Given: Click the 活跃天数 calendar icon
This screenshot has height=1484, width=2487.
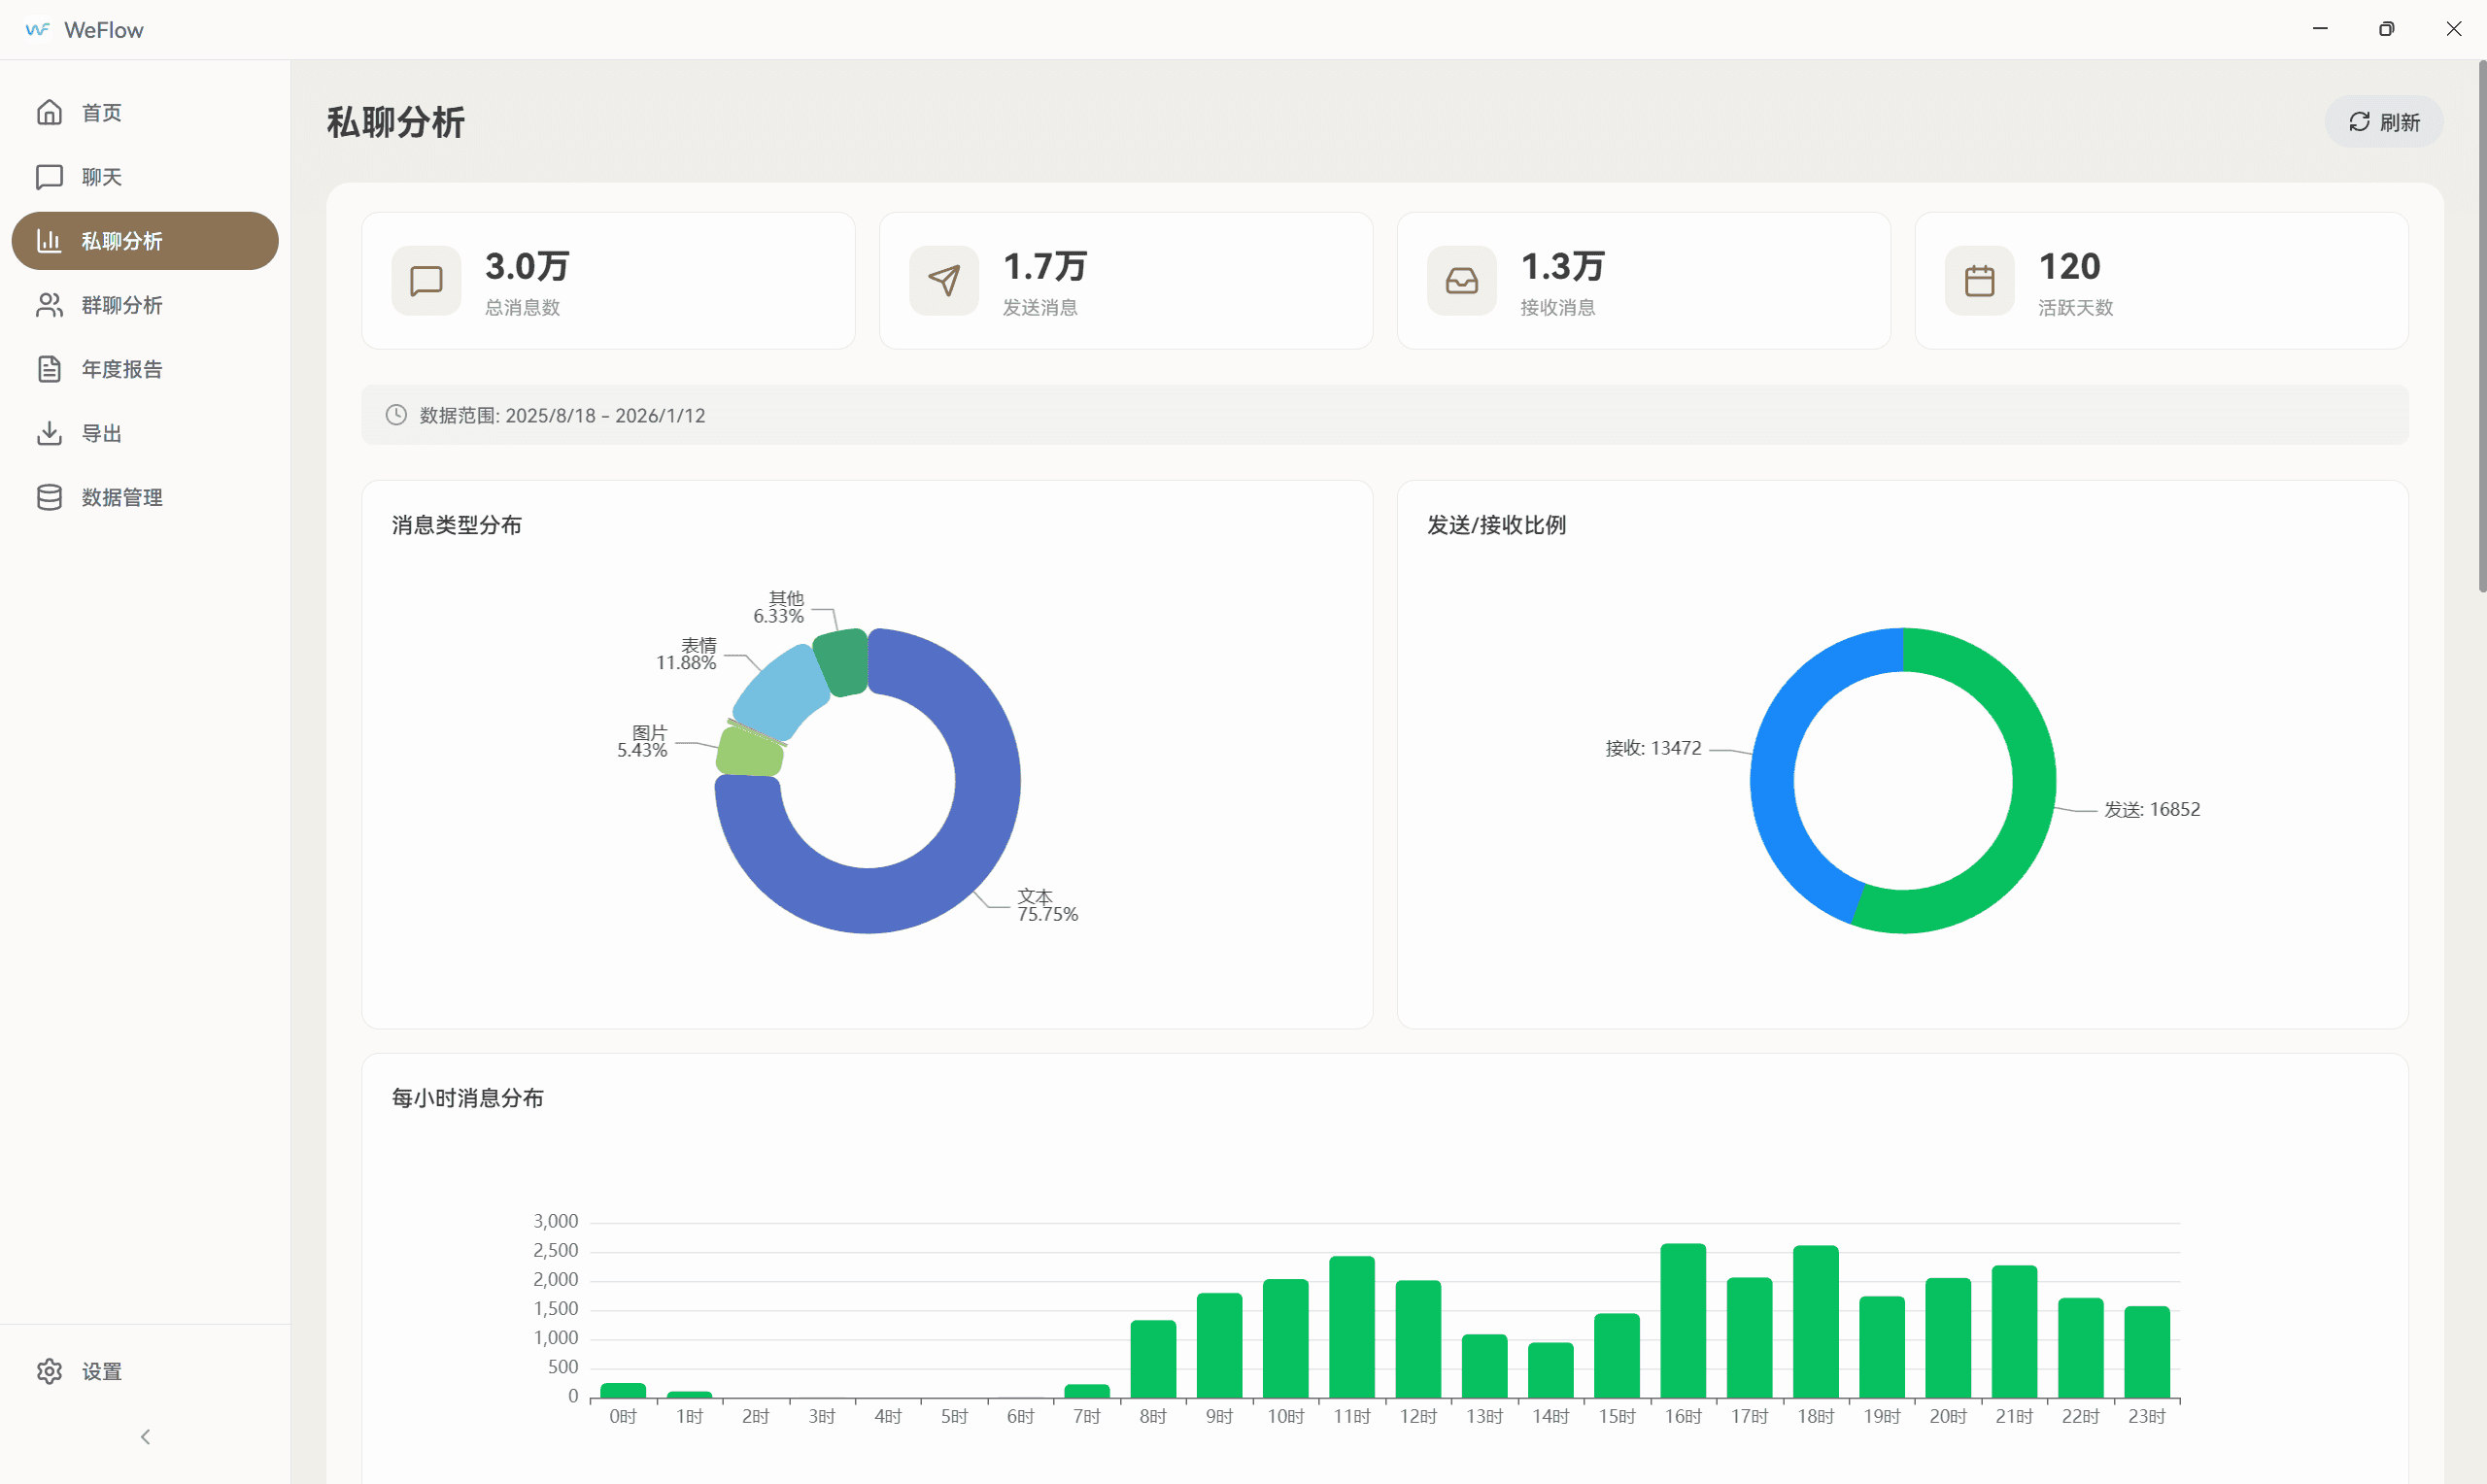Looking at the screenshot, I should (1979, 281).
